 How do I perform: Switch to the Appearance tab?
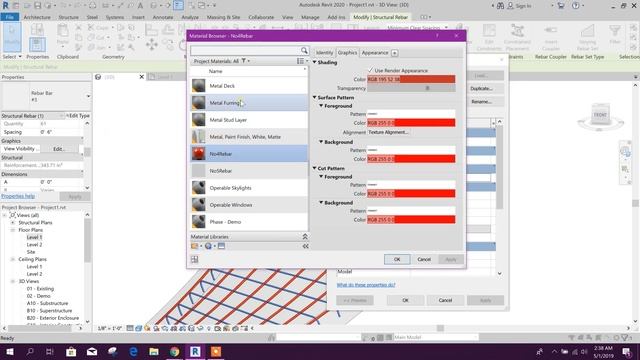click(375, 53)
